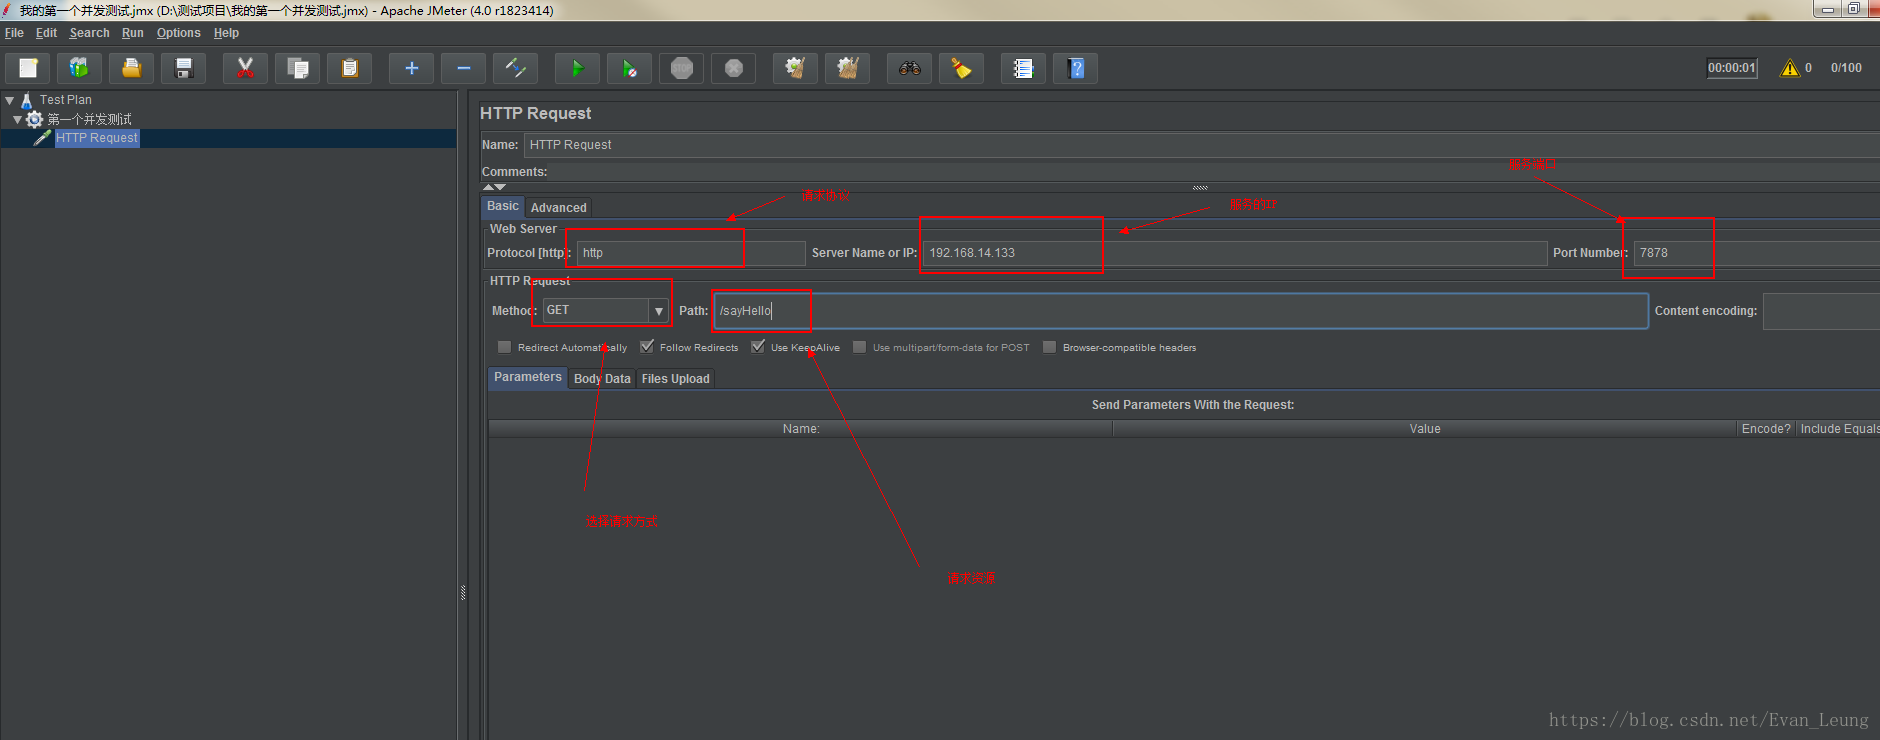Select Test Plan tree item
This screenshot has width=1880, height=740.
coord(66,100)
